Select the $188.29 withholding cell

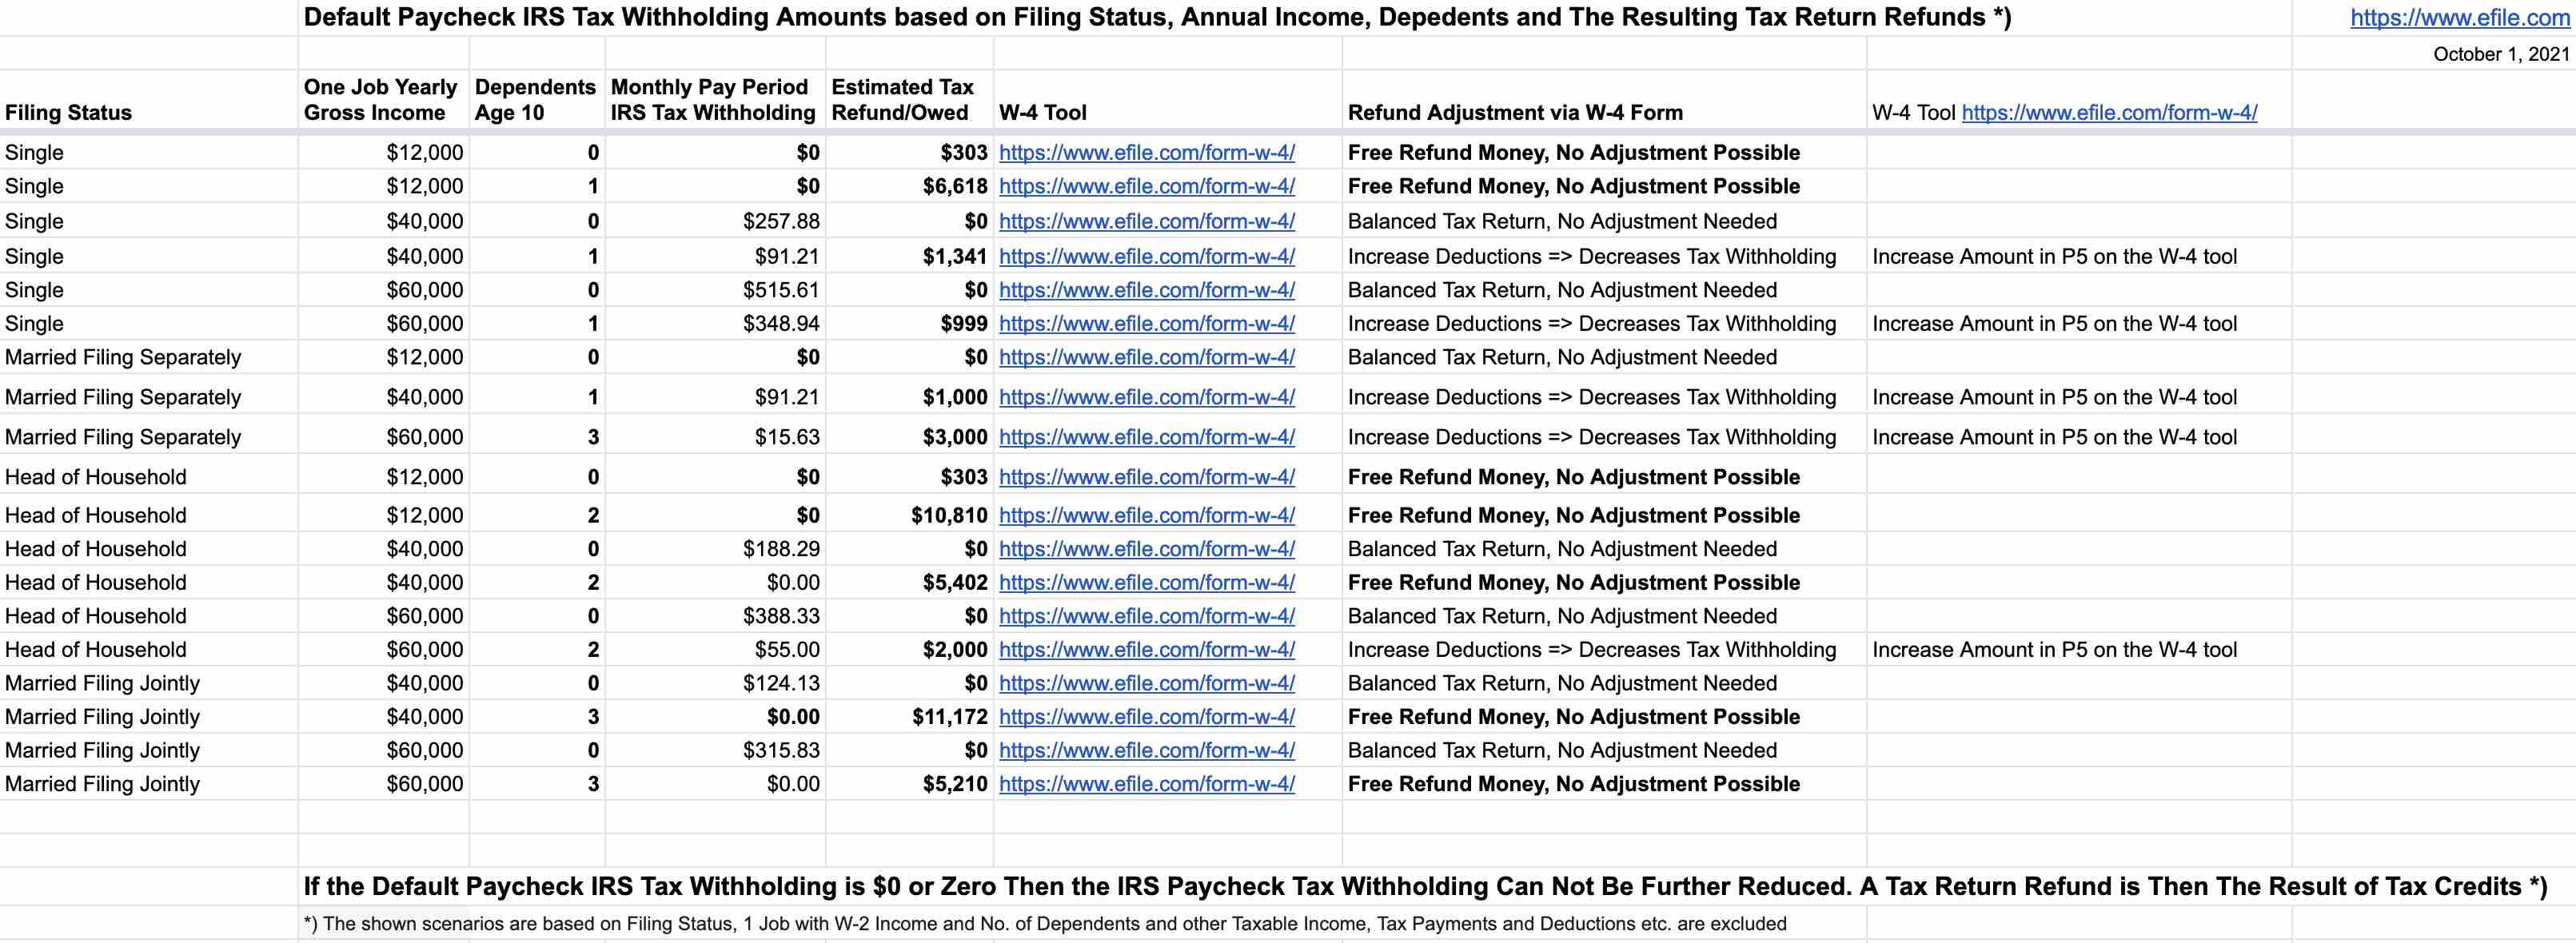[x=714, y=549]
